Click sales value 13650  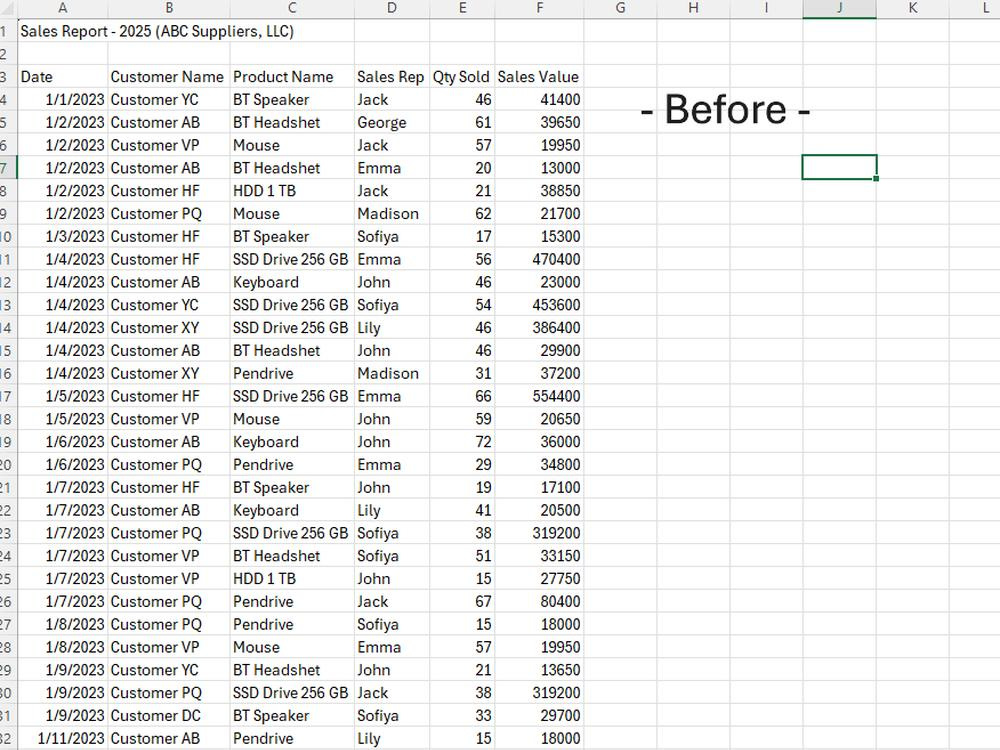[x=540, y=670]
